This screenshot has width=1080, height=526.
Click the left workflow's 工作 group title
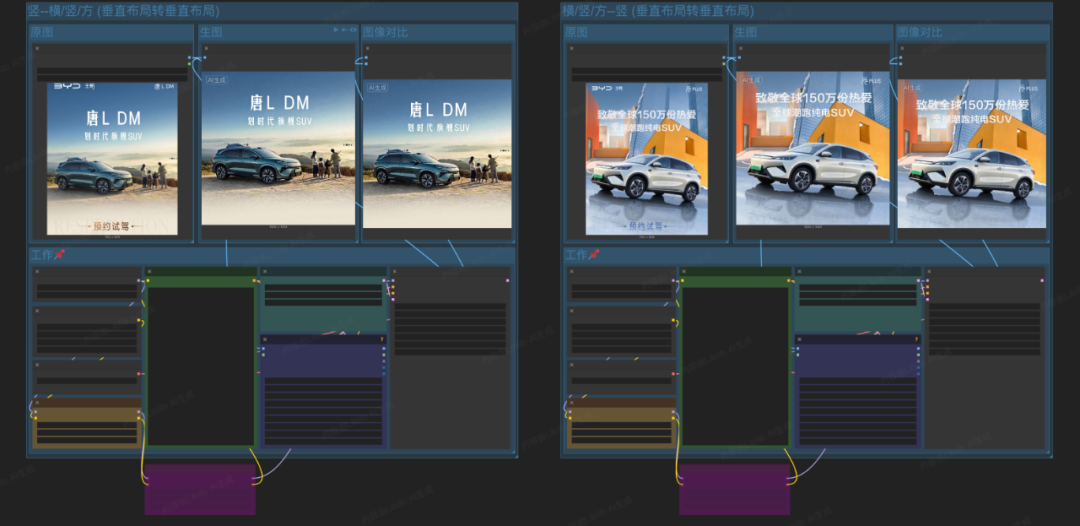[47, 255]
